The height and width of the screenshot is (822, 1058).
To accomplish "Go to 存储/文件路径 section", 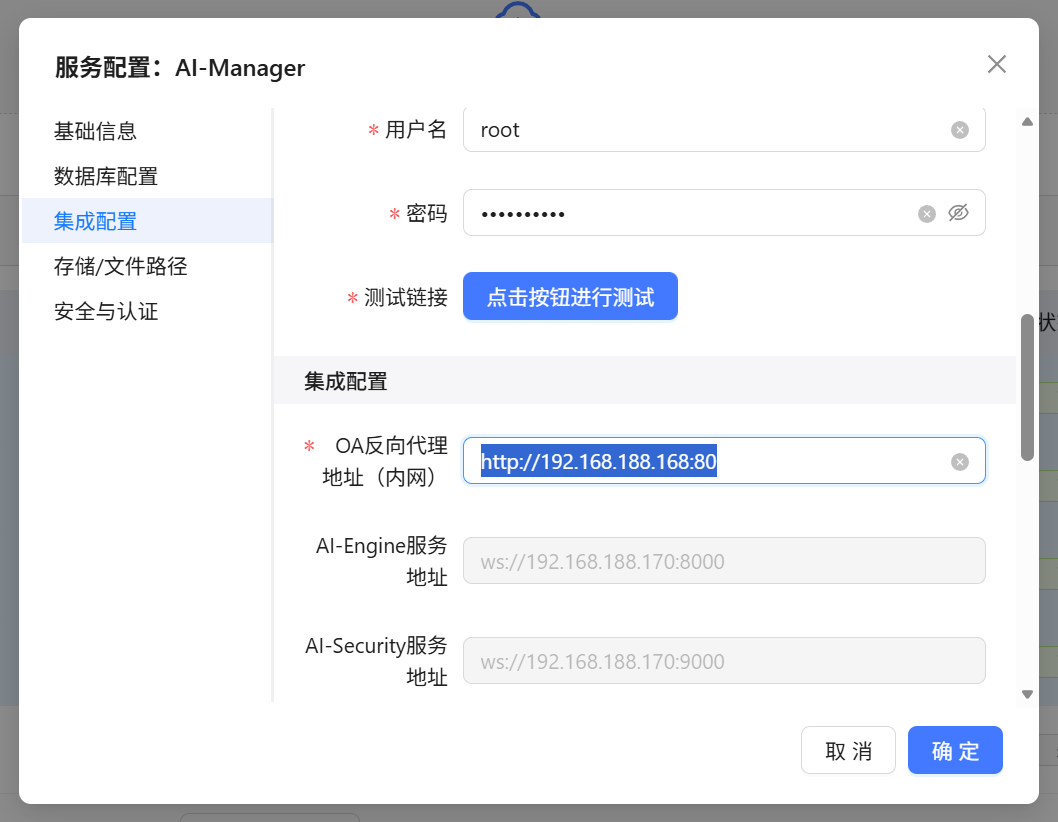I will [x=121, y=266].
